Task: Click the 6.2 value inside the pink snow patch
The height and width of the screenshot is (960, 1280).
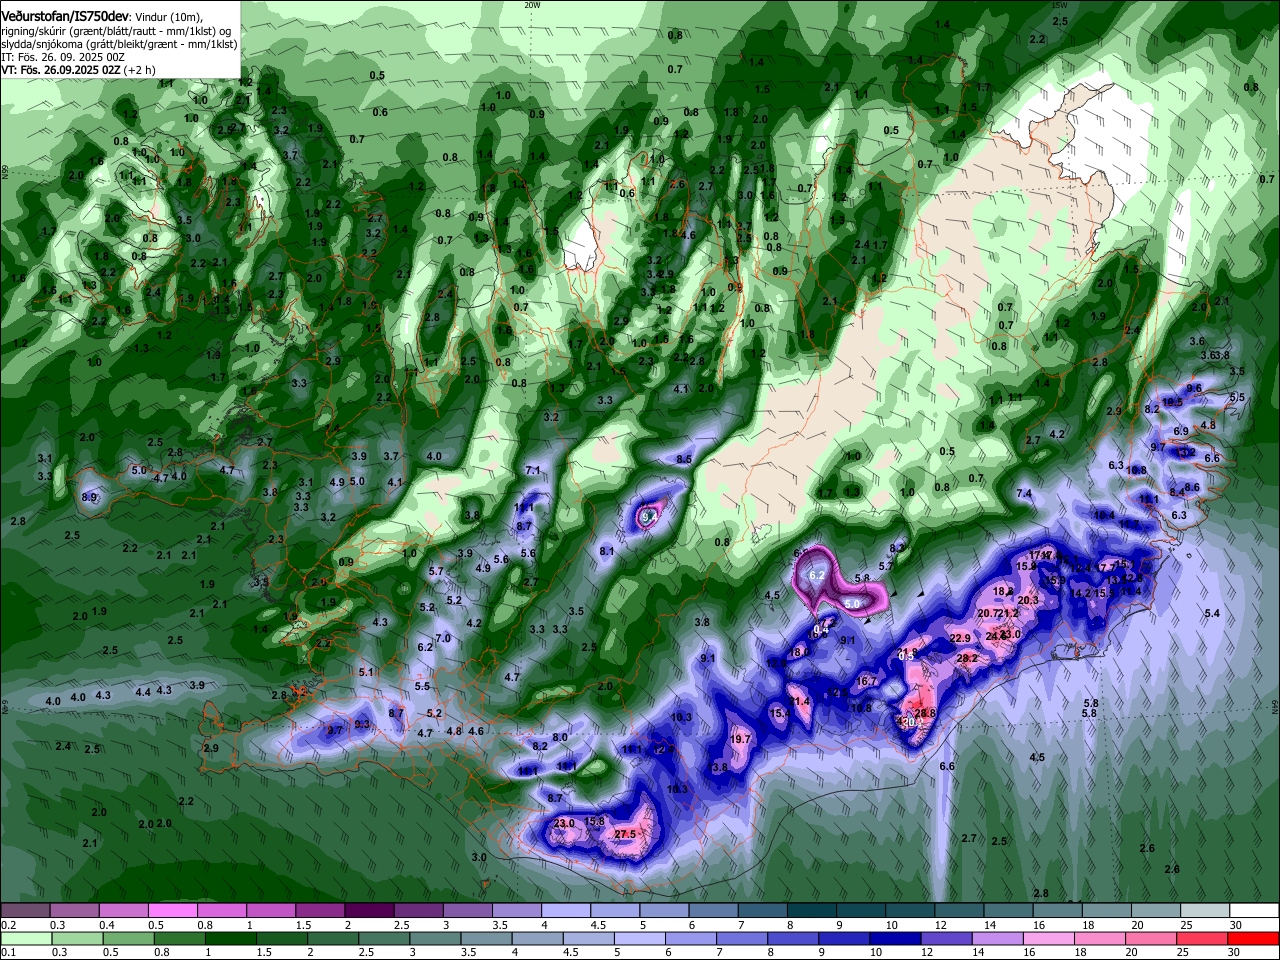Action: [x=816, y=575]
